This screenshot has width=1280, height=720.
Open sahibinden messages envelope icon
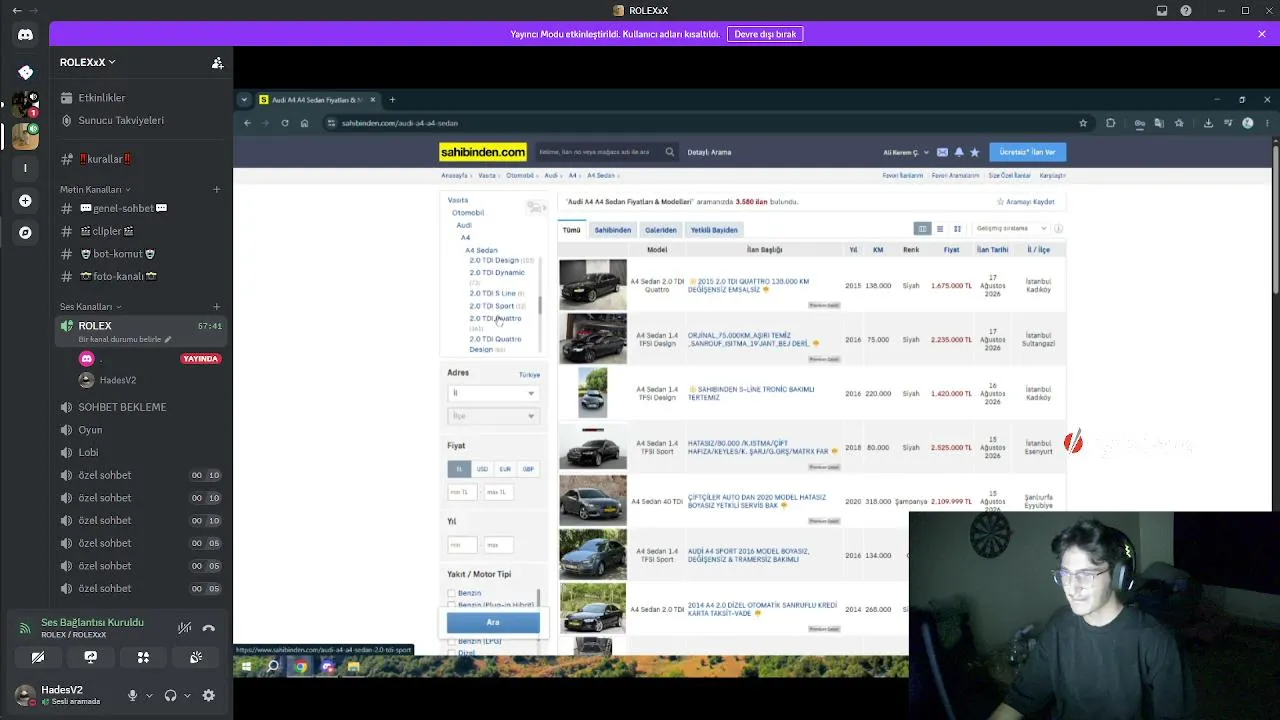pyautogui.click(x=942, y=152)
